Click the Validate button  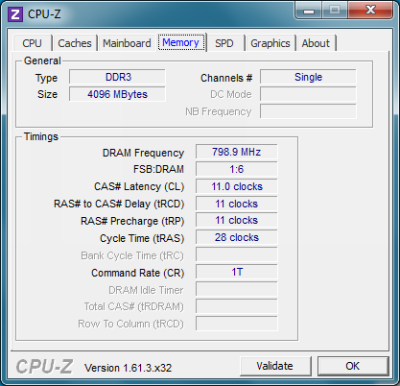(275, 366)
